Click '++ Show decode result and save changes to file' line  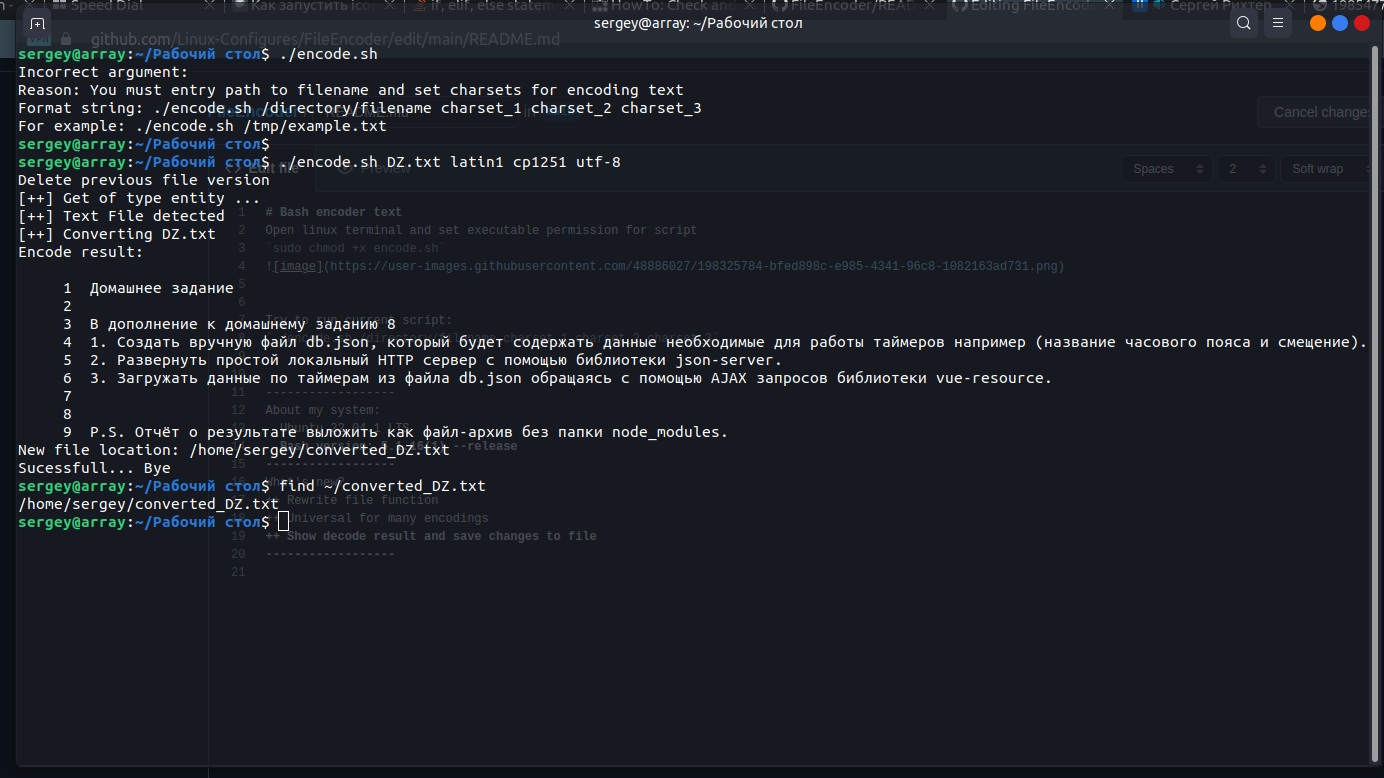pyautogui.click(x=431, y=536)
